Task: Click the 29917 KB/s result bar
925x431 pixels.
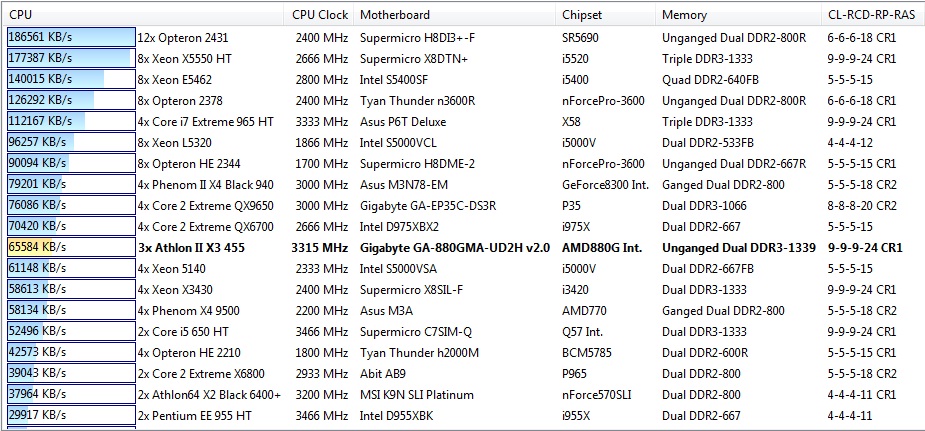Action: 70,415
